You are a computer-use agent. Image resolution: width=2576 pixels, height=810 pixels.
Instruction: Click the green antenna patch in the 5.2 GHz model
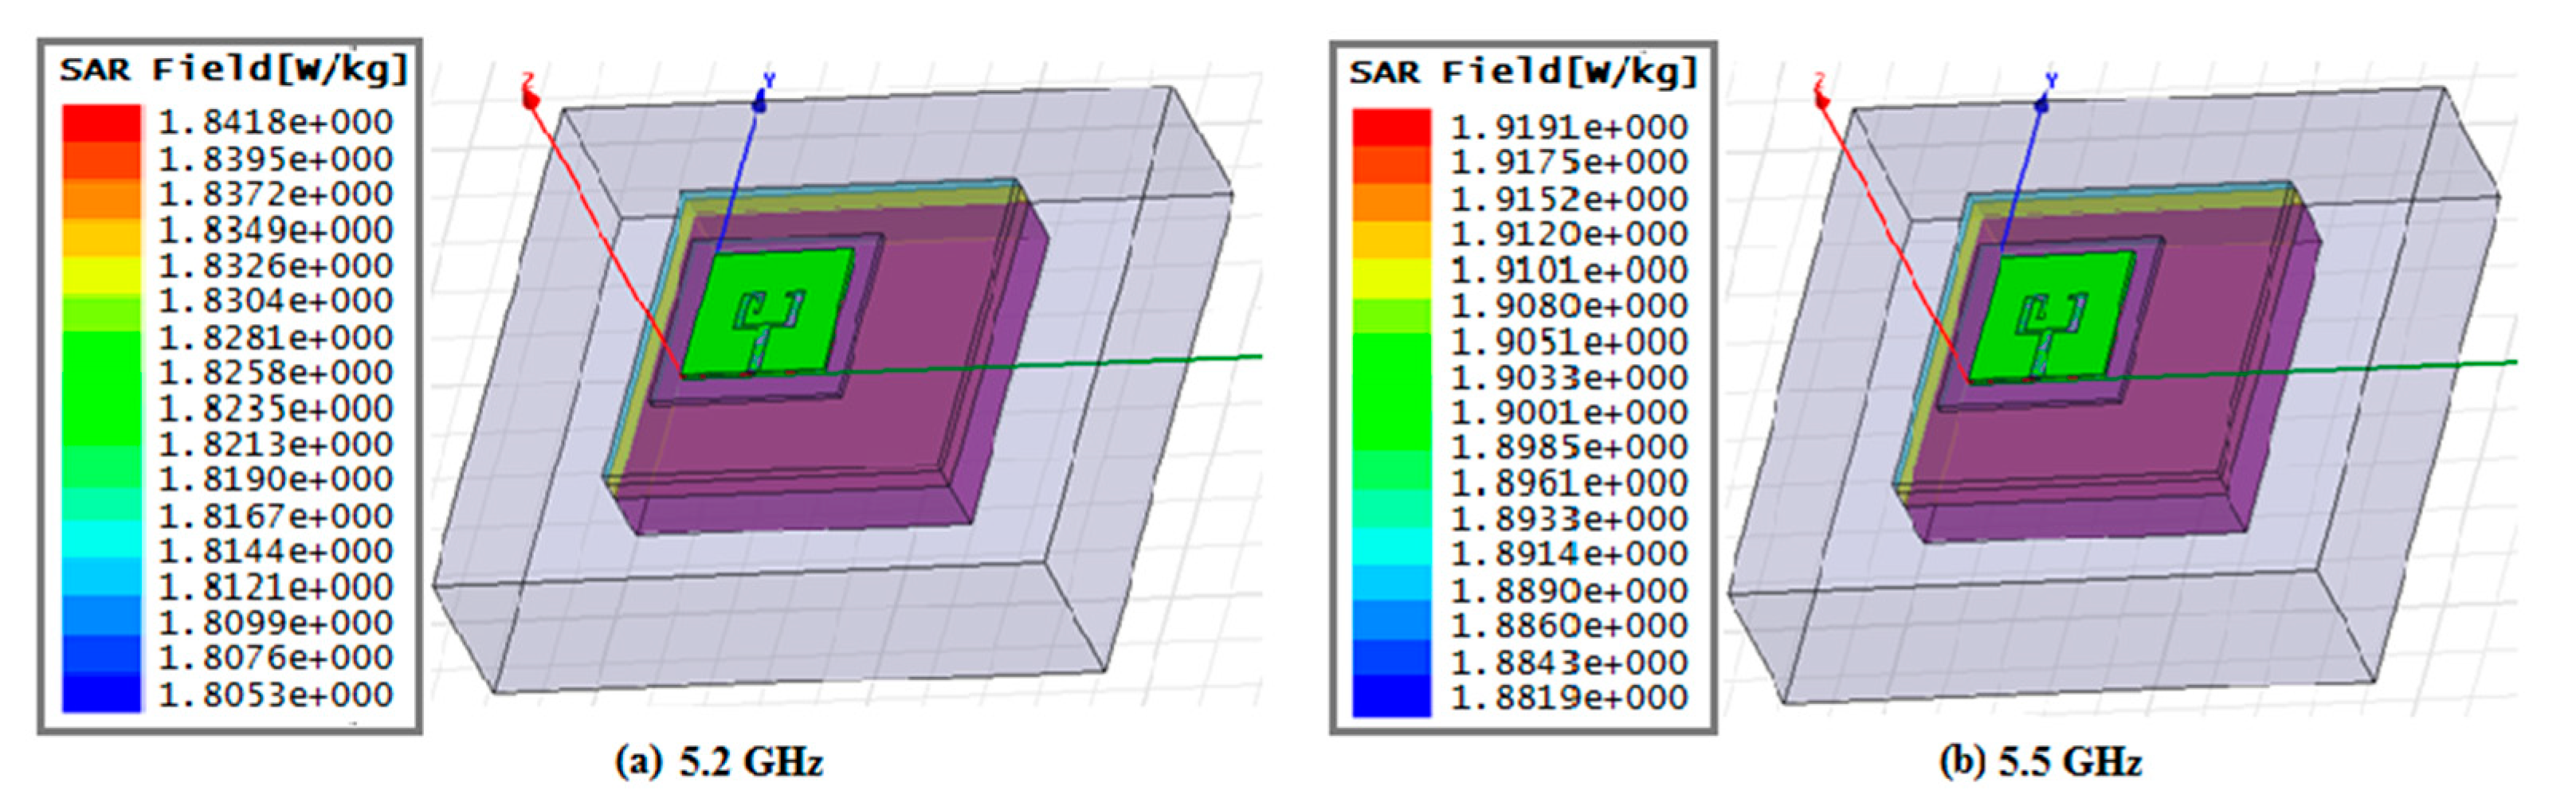point(770,312)
